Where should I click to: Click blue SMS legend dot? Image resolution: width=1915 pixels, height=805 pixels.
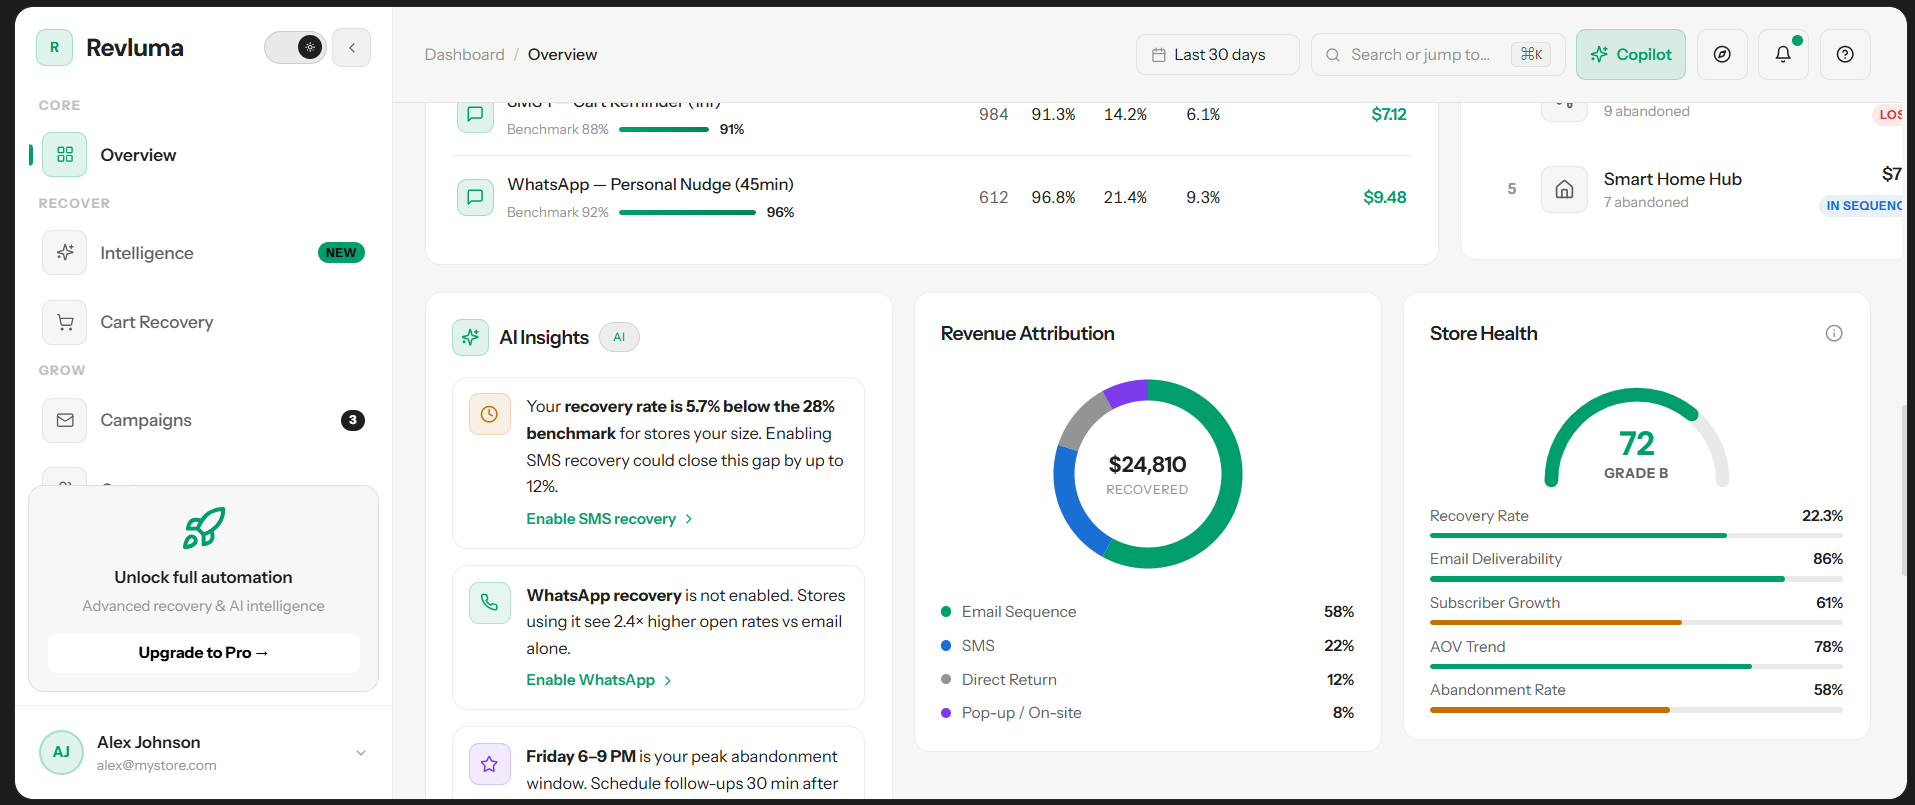(x=946, y=646)
